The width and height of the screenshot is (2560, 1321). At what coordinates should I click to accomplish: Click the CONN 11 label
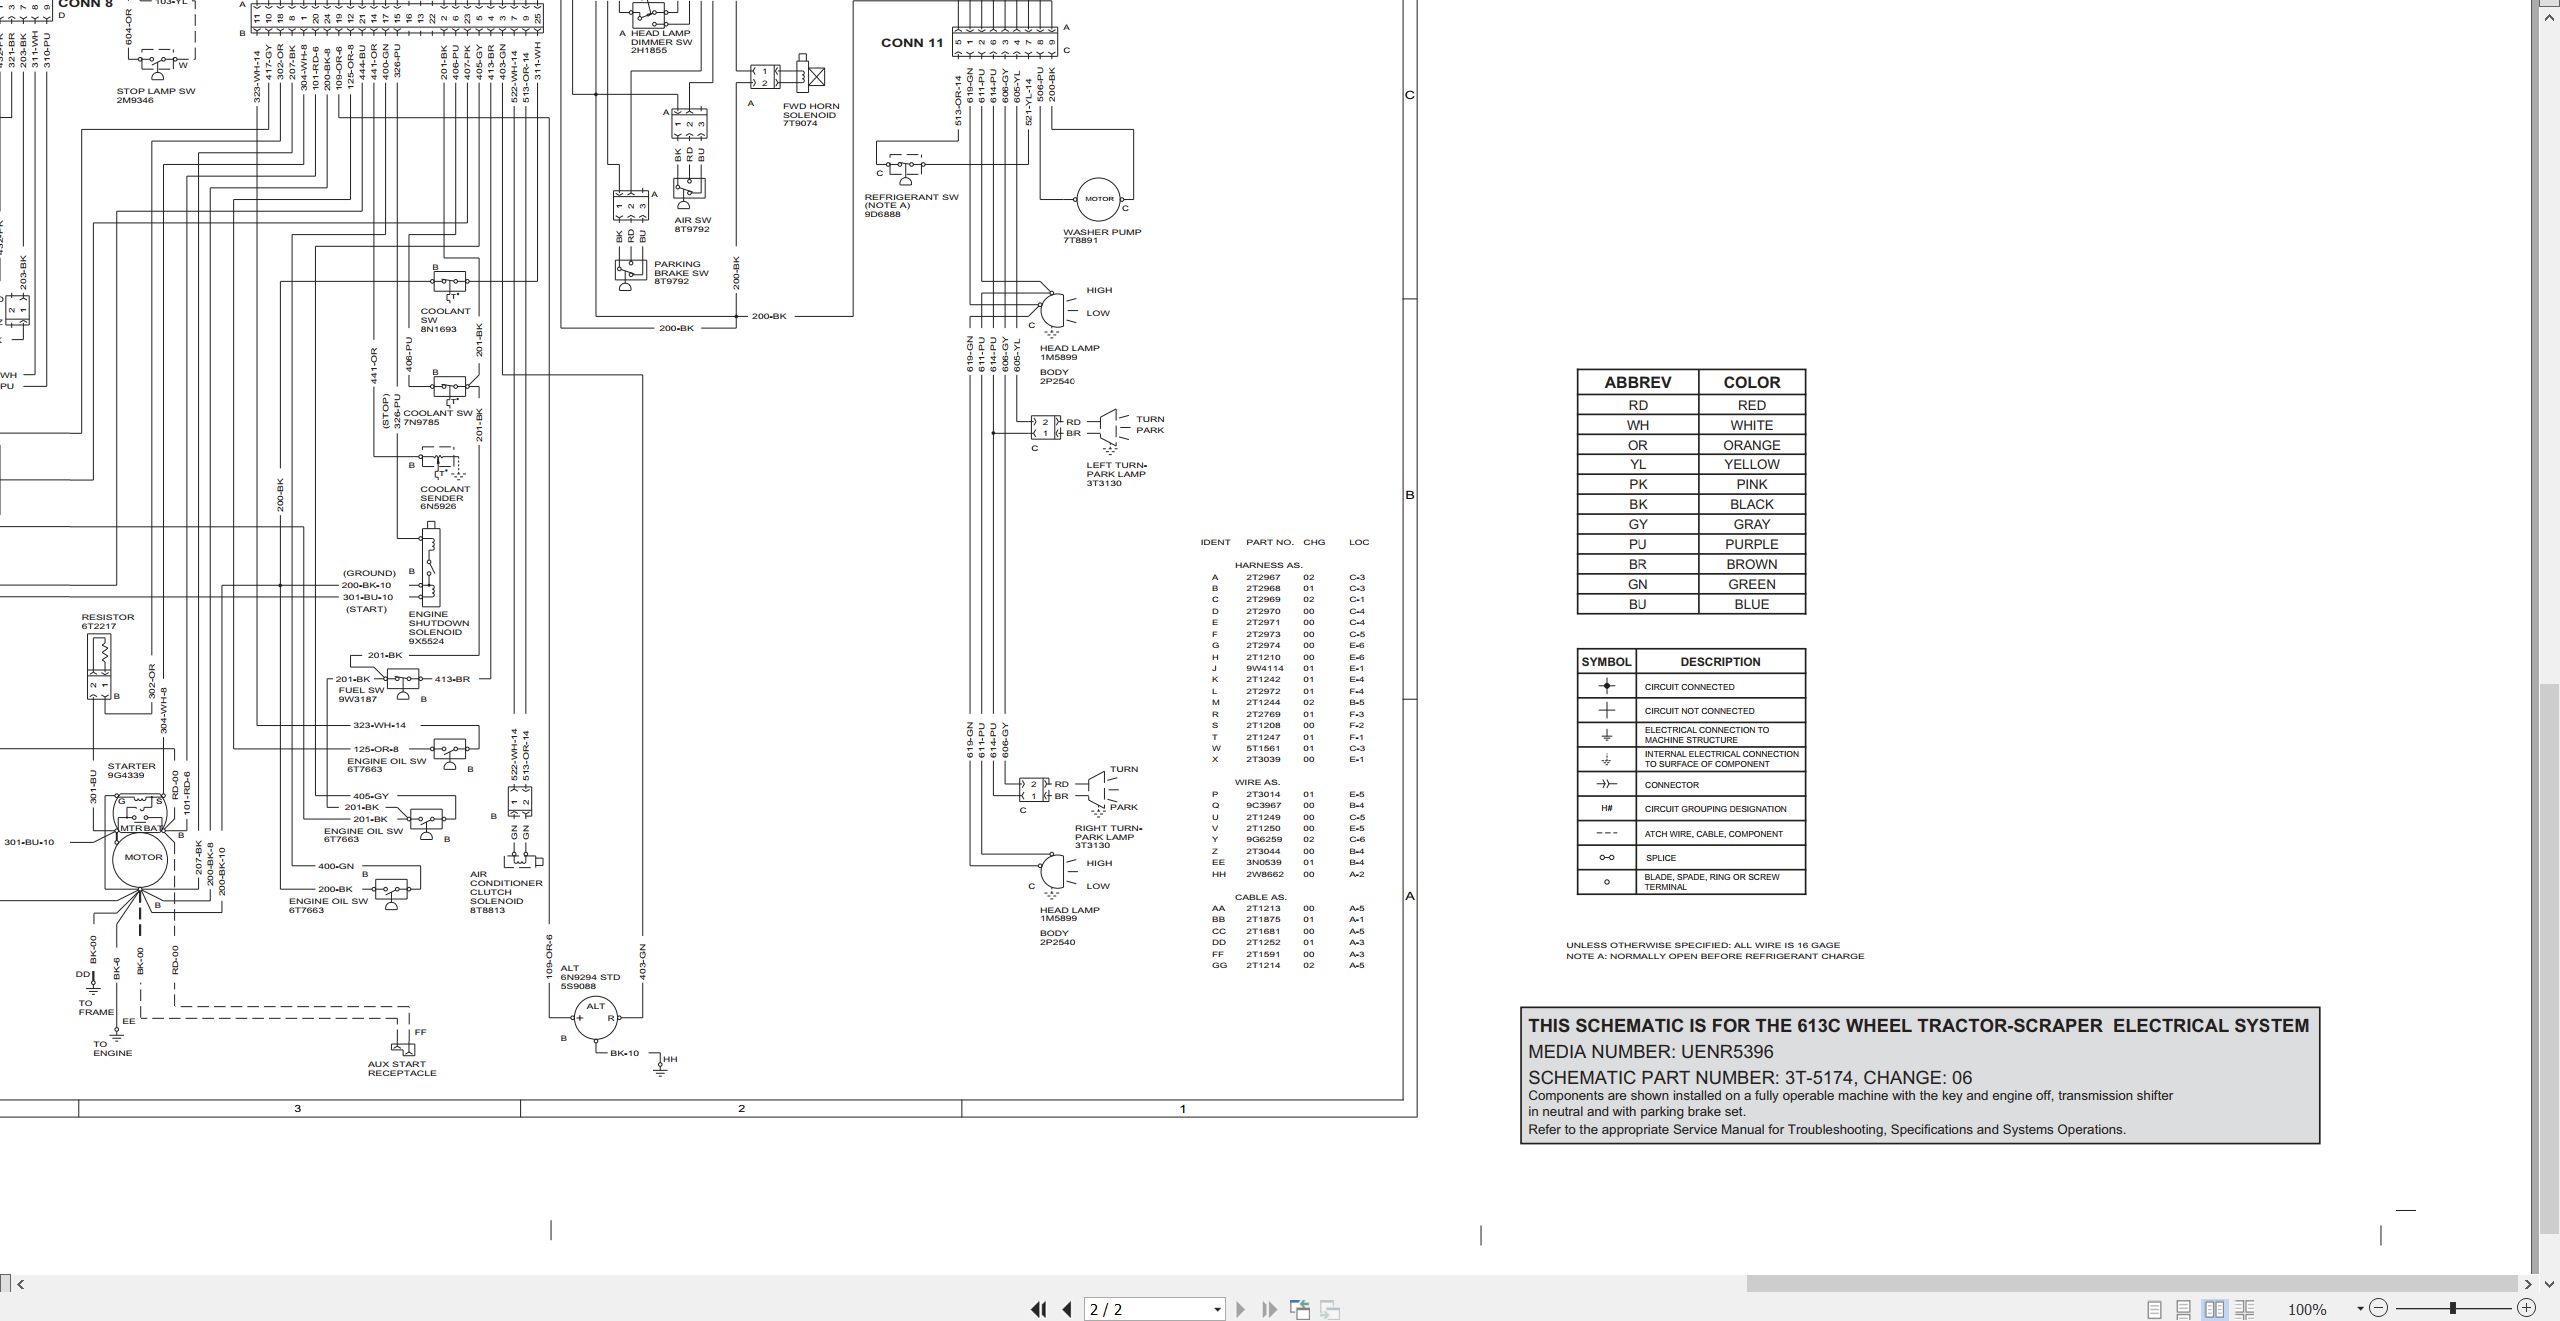(x=911, y=43)
